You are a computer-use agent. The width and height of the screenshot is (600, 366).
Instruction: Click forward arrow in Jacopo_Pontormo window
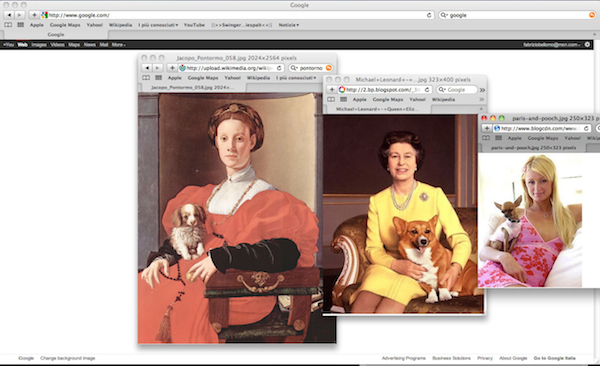tap(157, 68)
